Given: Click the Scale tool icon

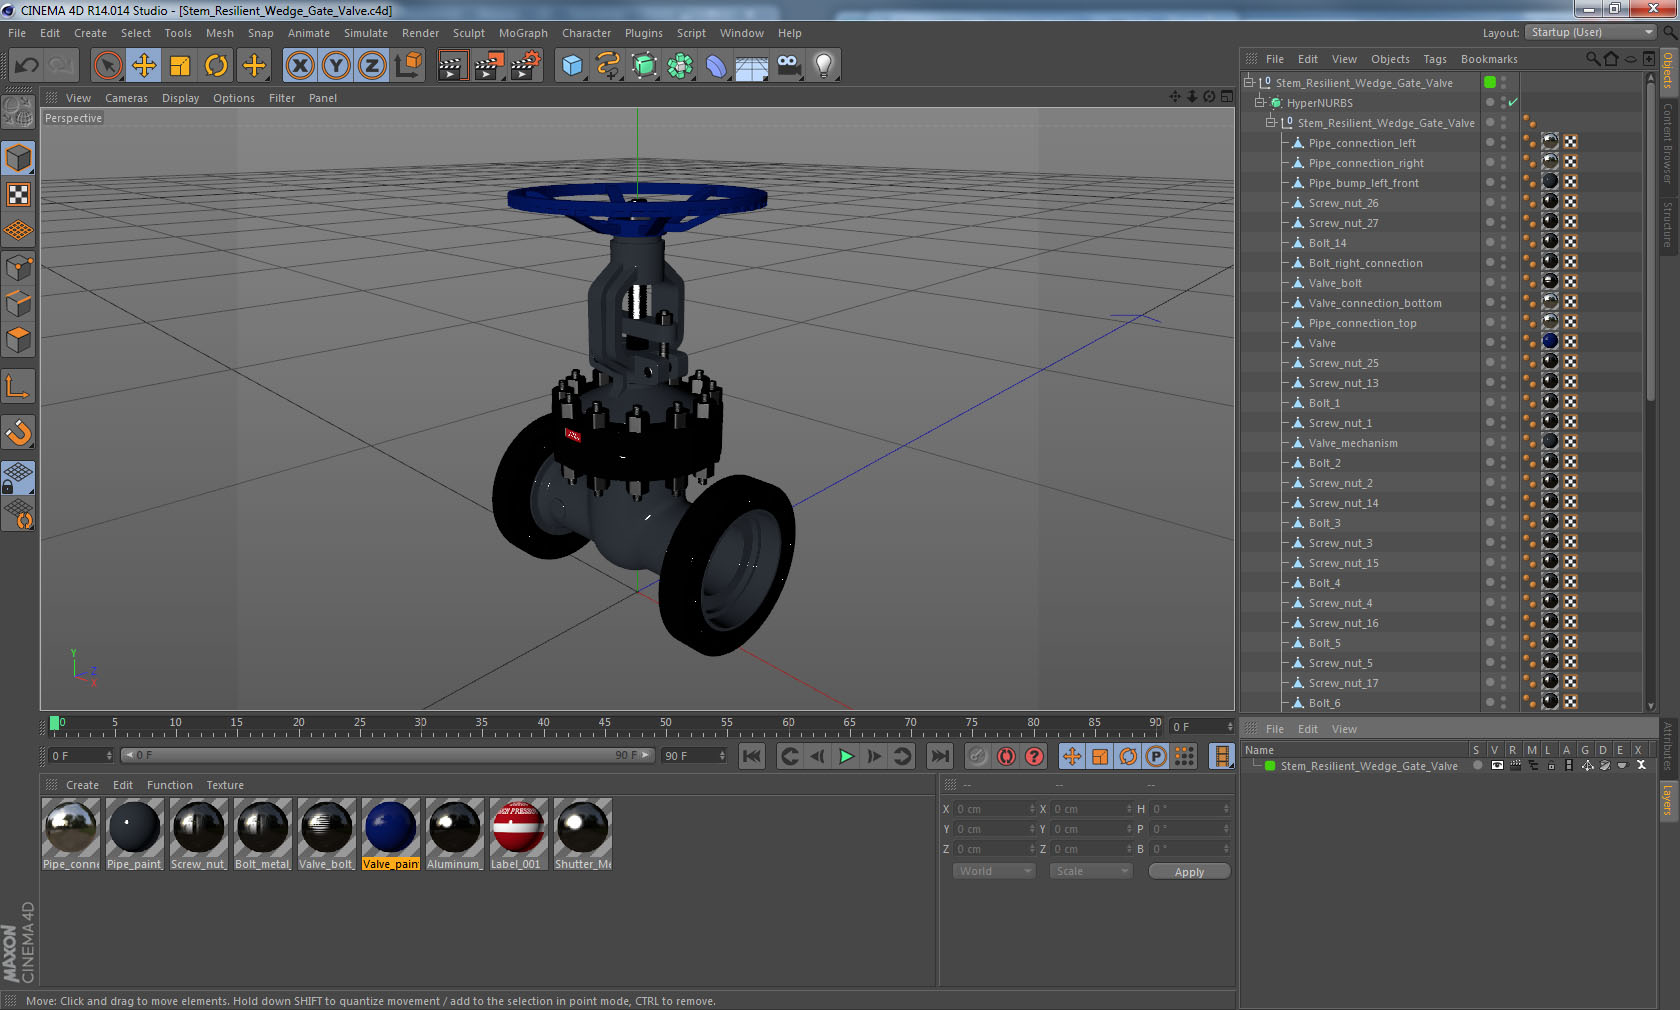Looking at the screenshot, I should (x=180, y=66).
